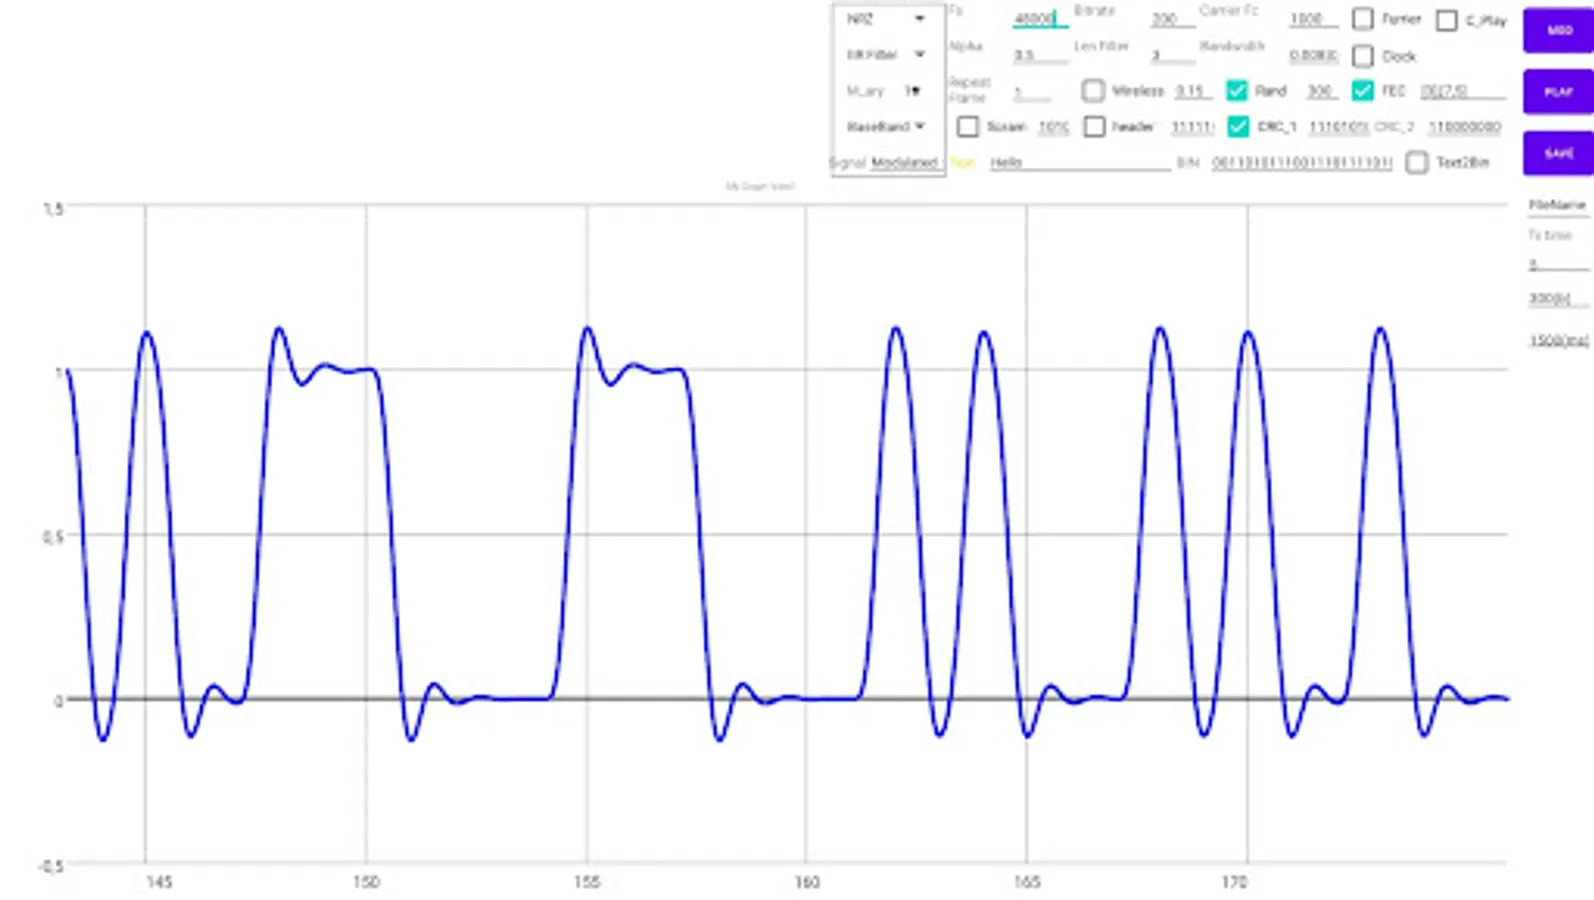Viewport: 1594px width, 900px height.
Task: Edit the Scram polynomial field
Action: coord(1053,127)
